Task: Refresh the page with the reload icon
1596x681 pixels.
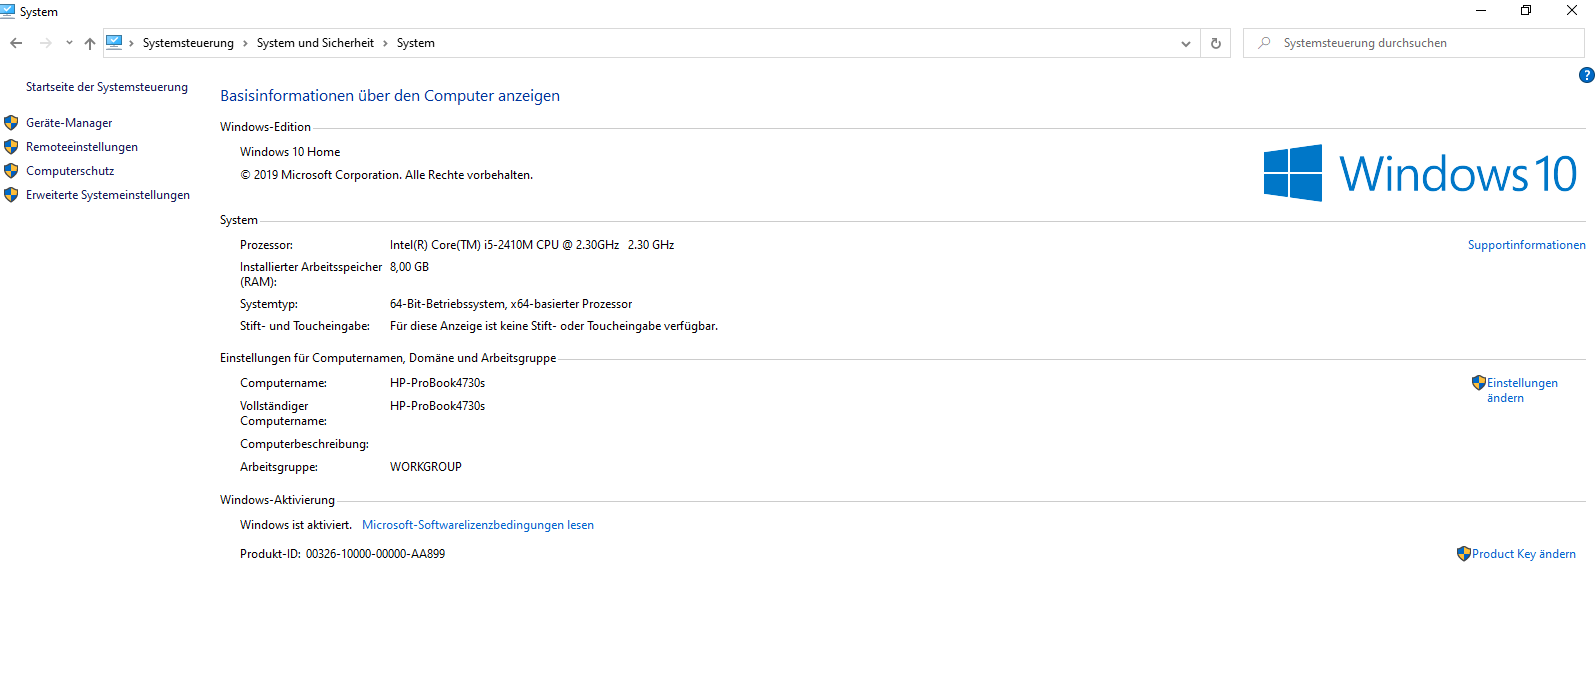Action: click(x=1216, y=43)
